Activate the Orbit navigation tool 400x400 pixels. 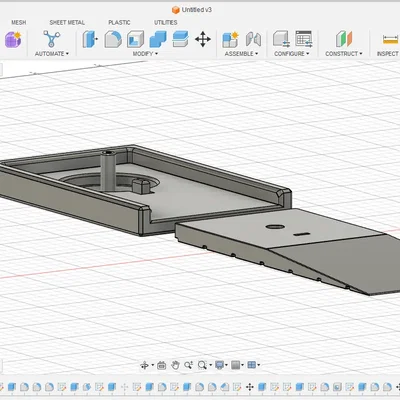tap(145, 365)
